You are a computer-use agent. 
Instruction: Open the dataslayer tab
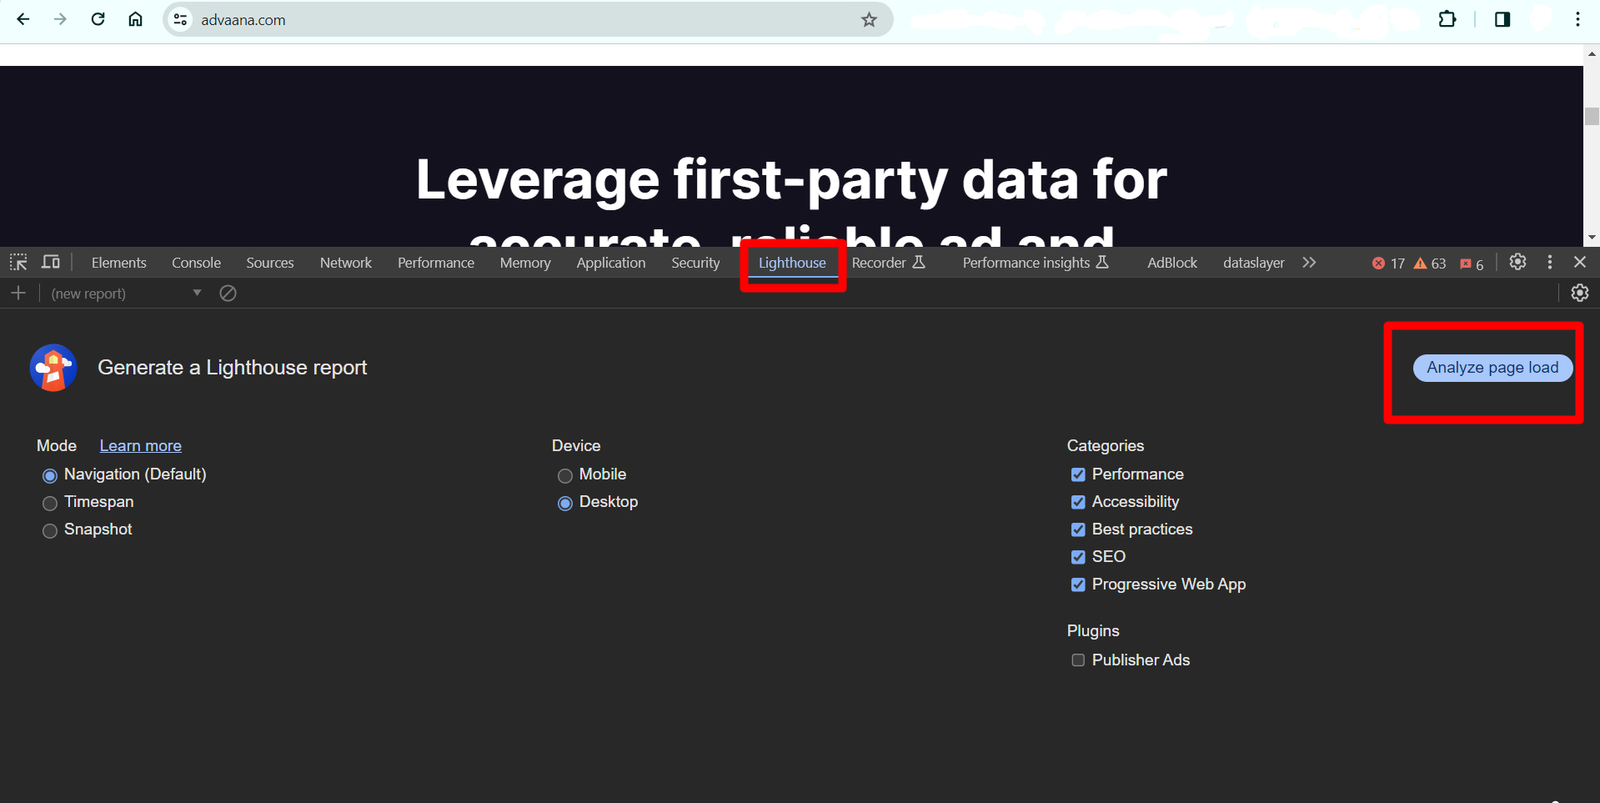pyautogui.click(x=1254, y=263)
